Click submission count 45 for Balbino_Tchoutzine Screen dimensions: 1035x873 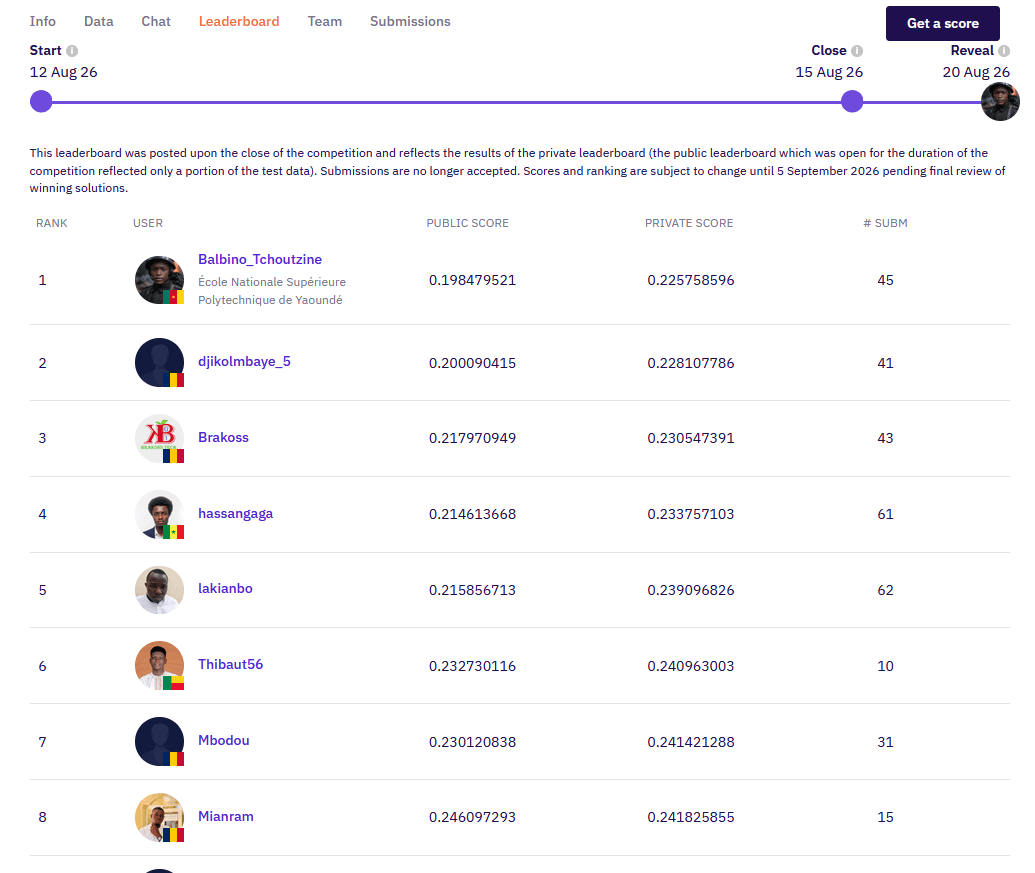pyautogui.click(x=885, y=280)
